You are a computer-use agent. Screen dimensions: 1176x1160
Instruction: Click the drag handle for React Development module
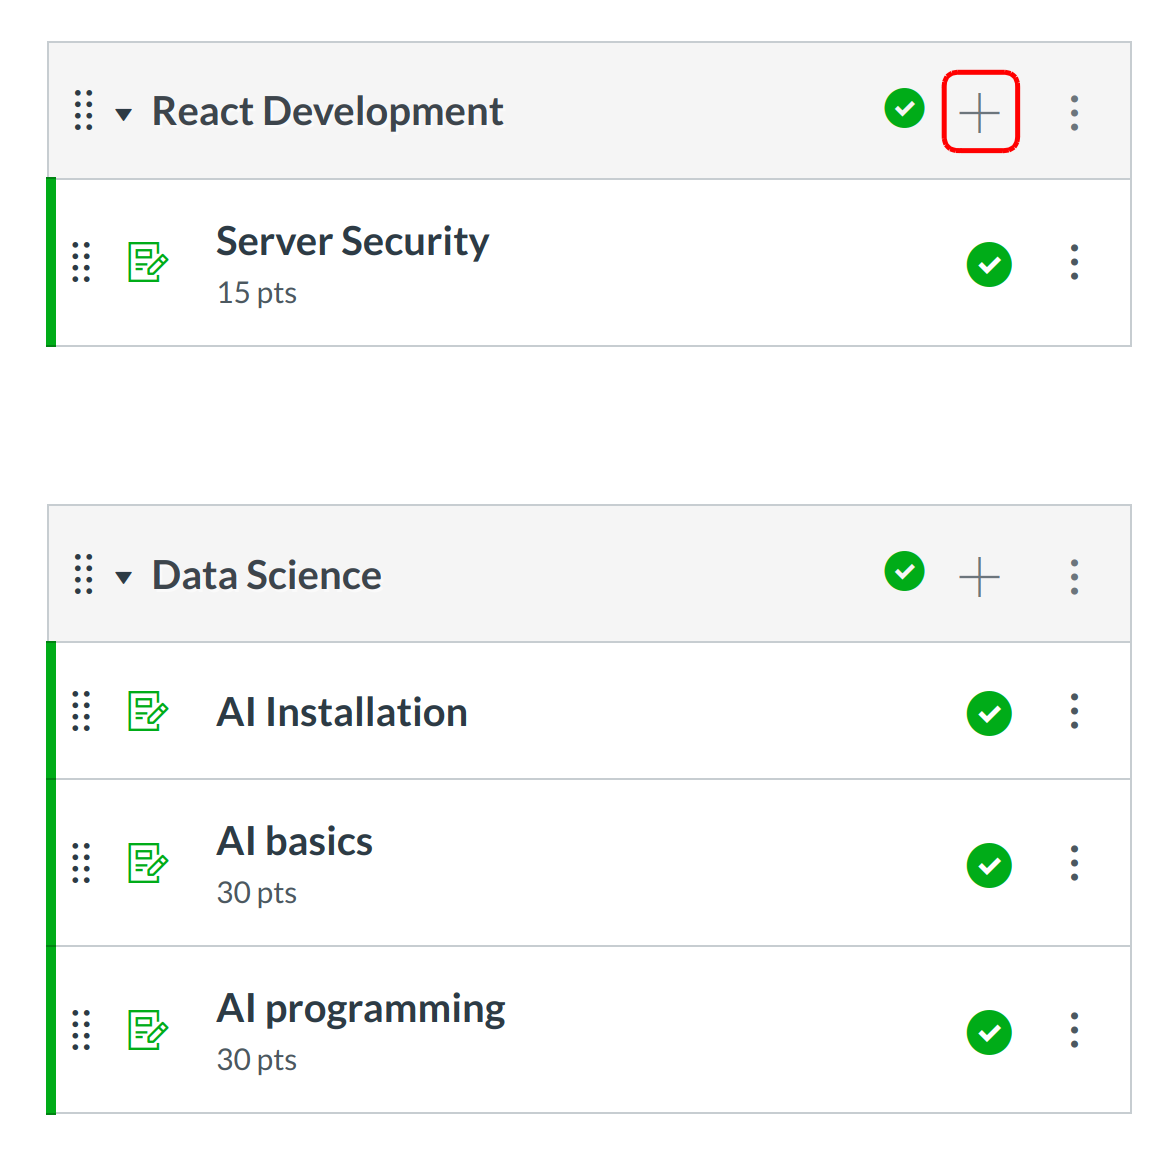[84, 111]
